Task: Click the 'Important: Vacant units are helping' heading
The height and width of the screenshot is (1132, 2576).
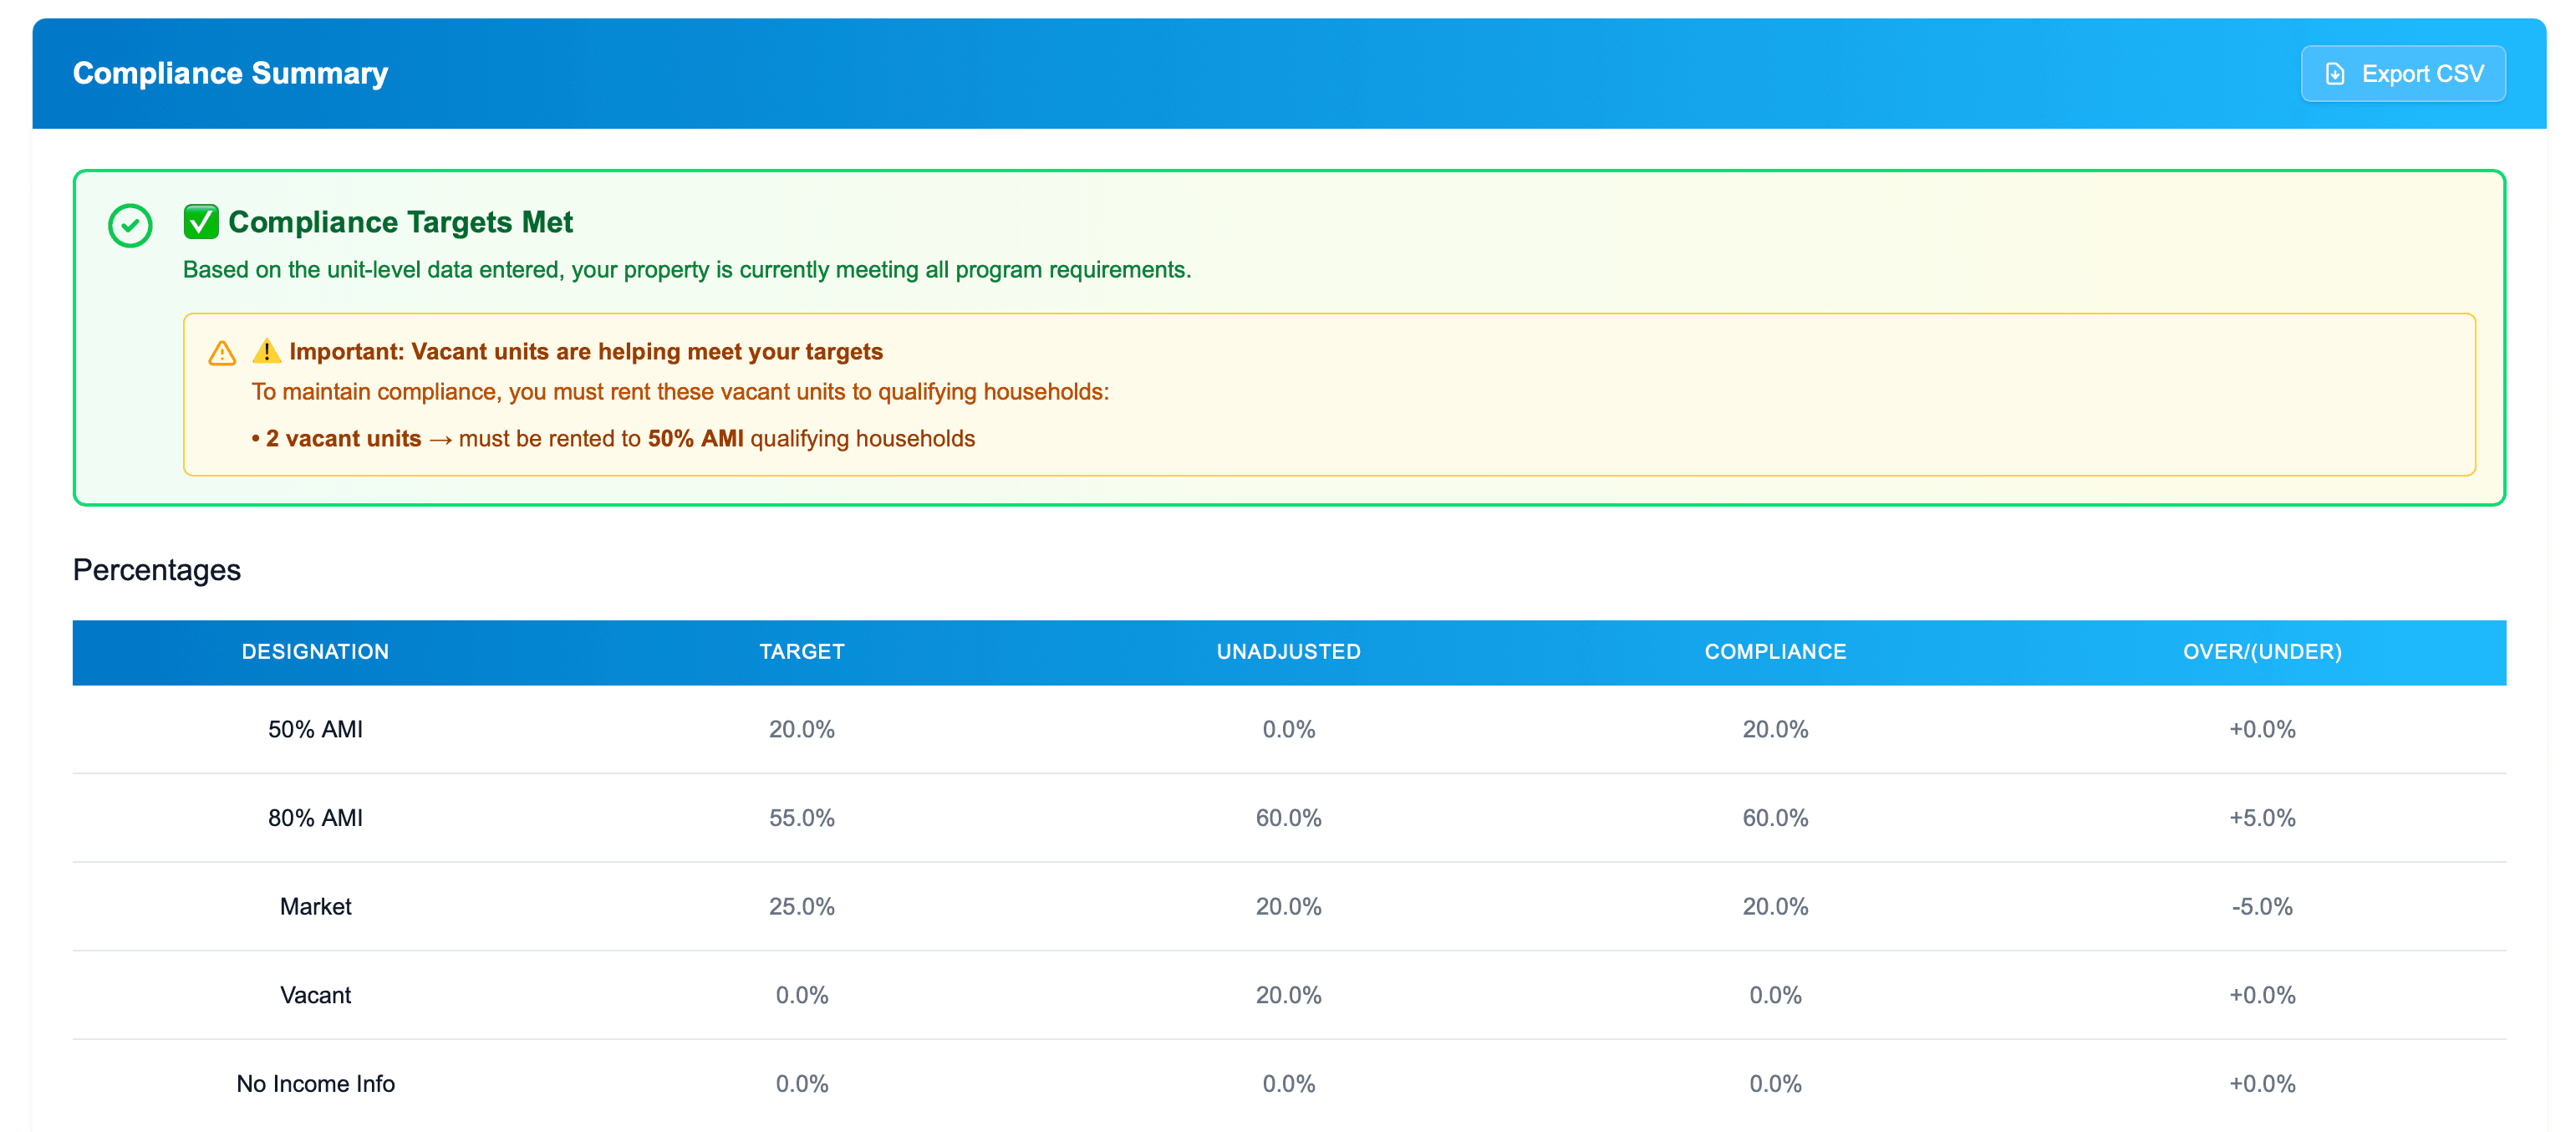Action: coord(586,352)
